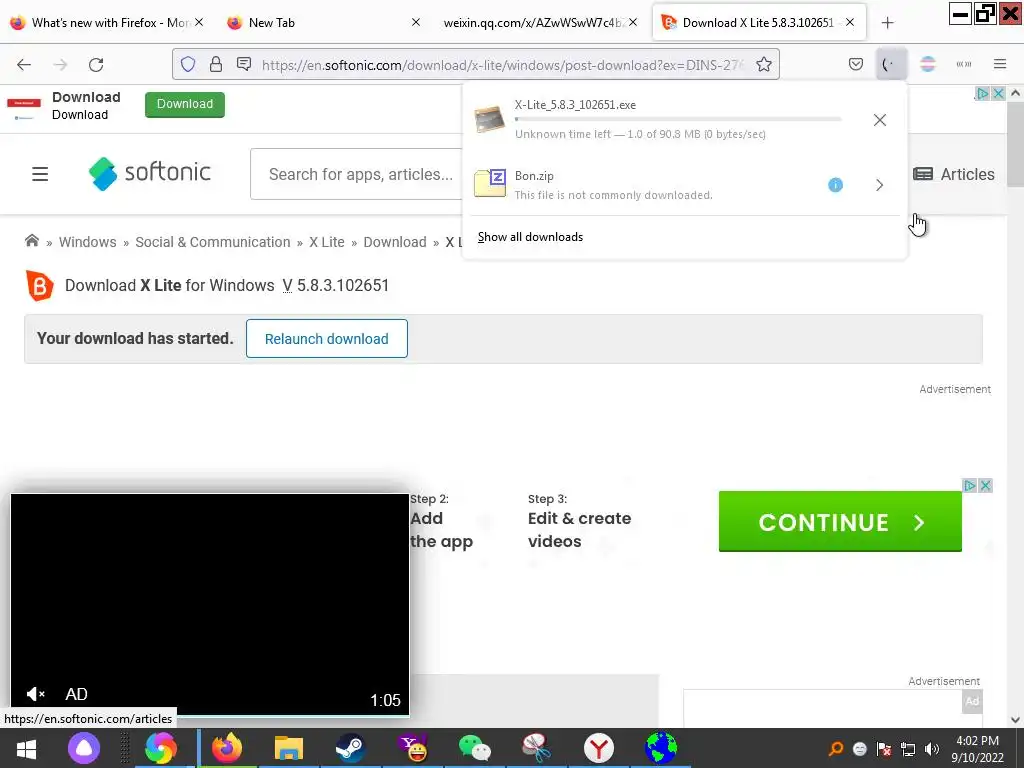Click the black video ad player

pyautogui.click(x=210, y=604)
